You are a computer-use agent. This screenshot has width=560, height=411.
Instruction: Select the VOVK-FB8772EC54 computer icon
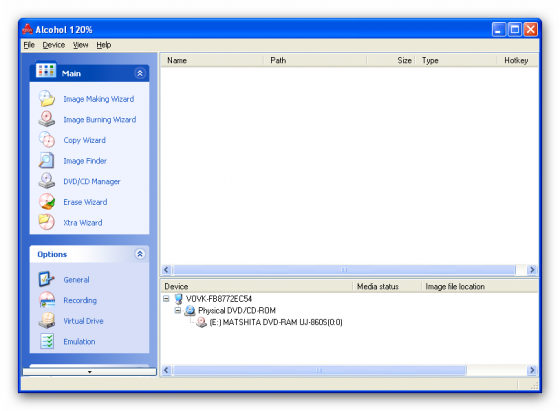(x=178, y=299)
